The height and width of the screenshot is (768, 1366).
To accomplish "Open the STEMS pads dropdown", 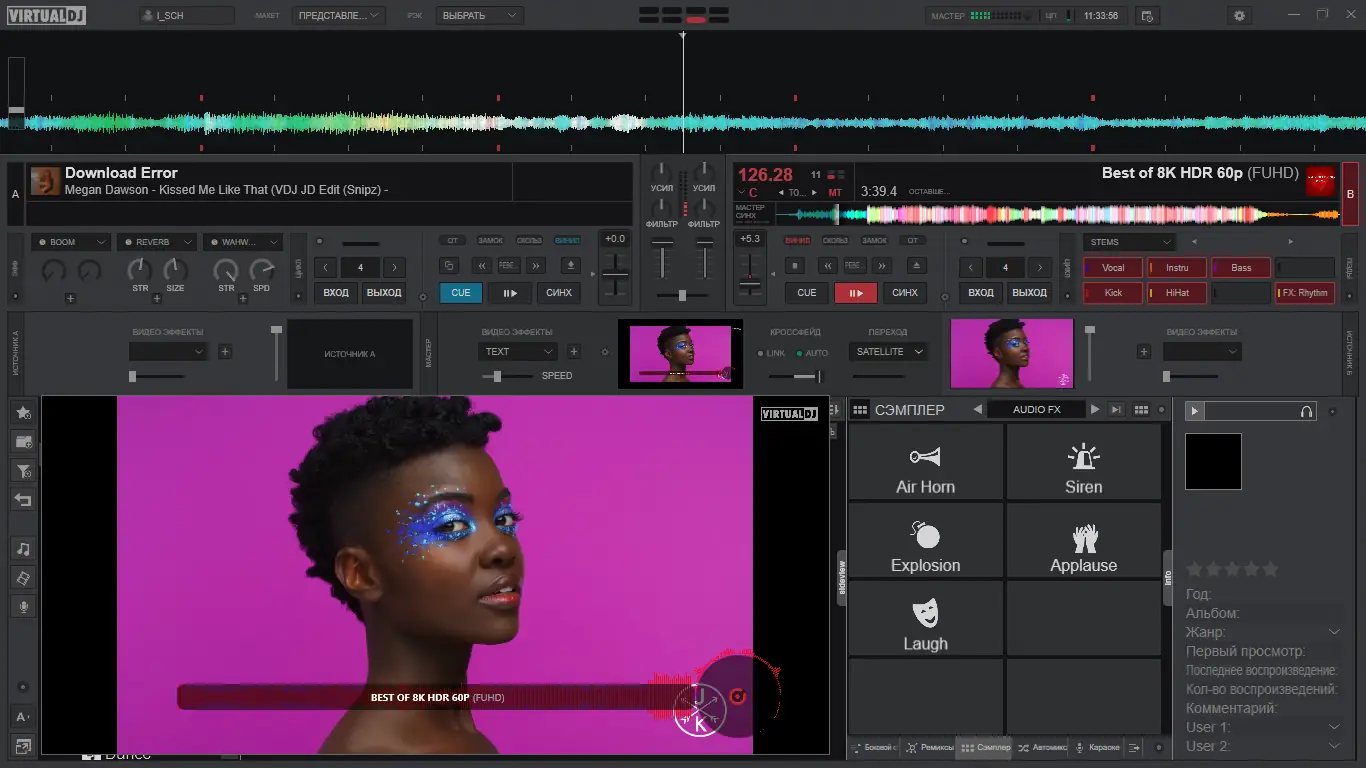I will click(x=1128, y=242).
